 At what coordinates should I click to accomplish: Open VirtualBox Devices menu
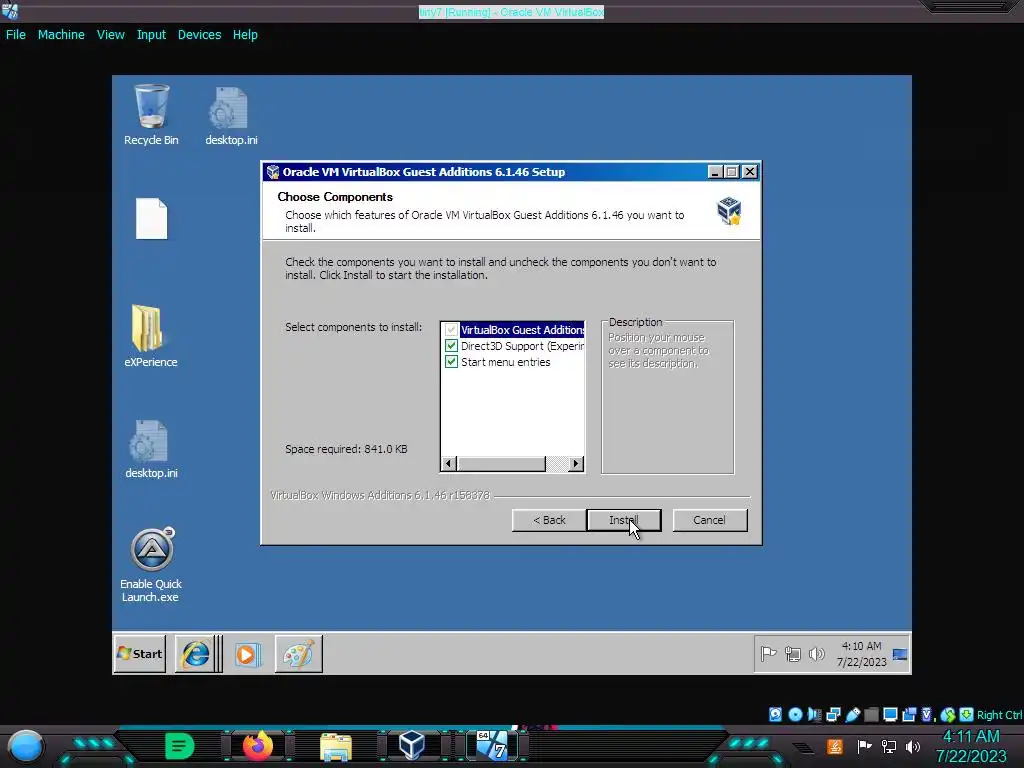[199, 35]
